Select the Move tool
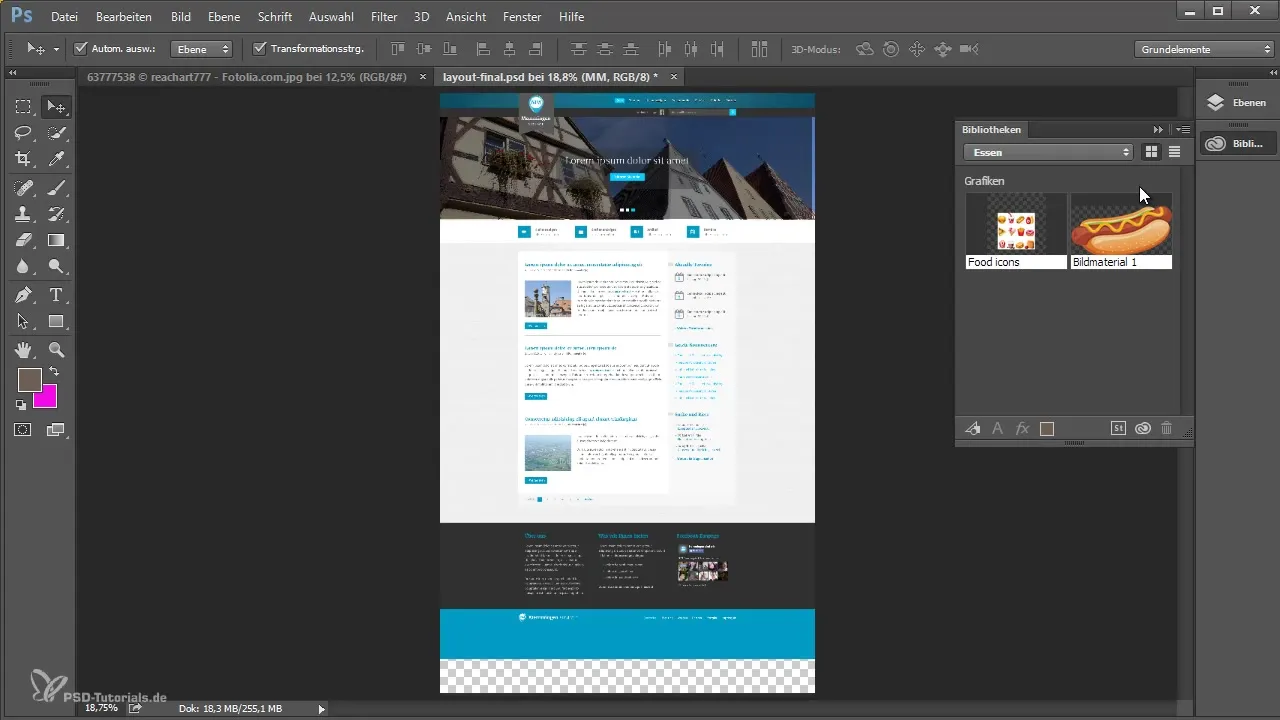This screenshot has height=720, width=1280. (57, 107)
